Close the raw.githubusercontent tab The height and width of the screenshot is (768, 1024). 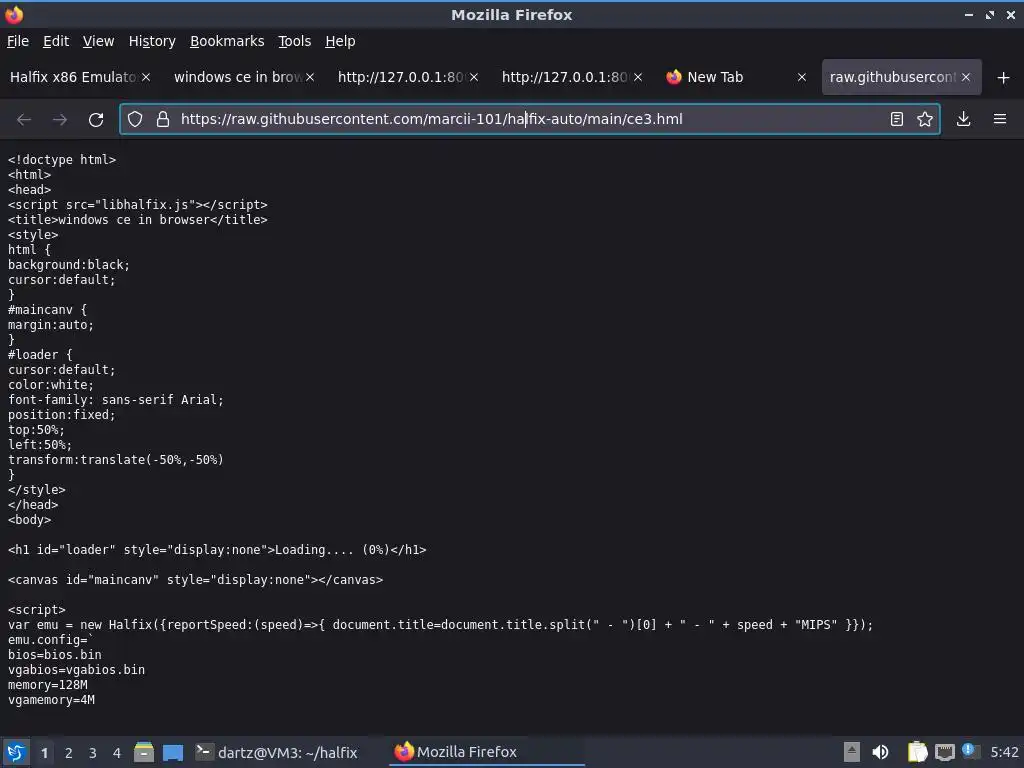966,77
